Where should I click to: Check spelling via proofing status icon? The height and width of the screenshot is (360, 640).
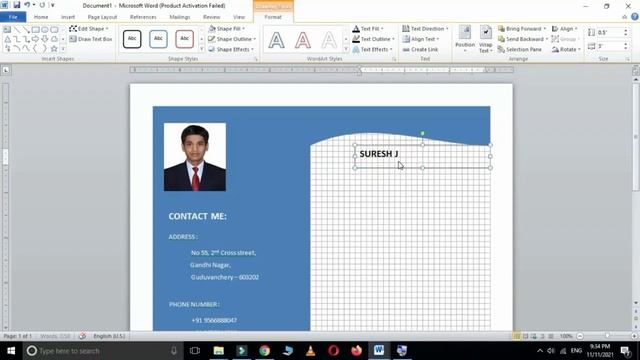coord(82,336)
